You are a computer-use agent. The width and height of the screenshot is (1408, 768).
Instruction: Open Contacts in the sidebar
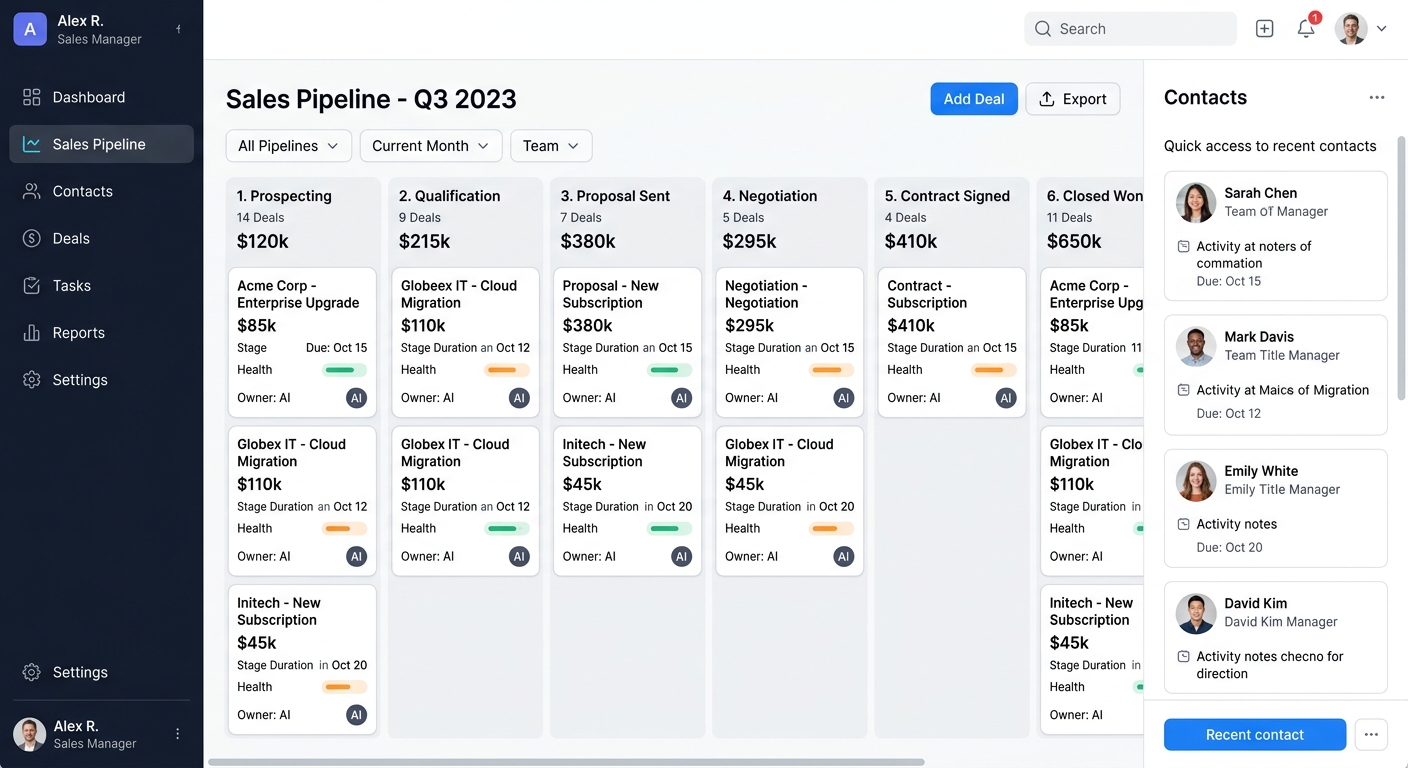pyautogui.click(x=101, y=191)
